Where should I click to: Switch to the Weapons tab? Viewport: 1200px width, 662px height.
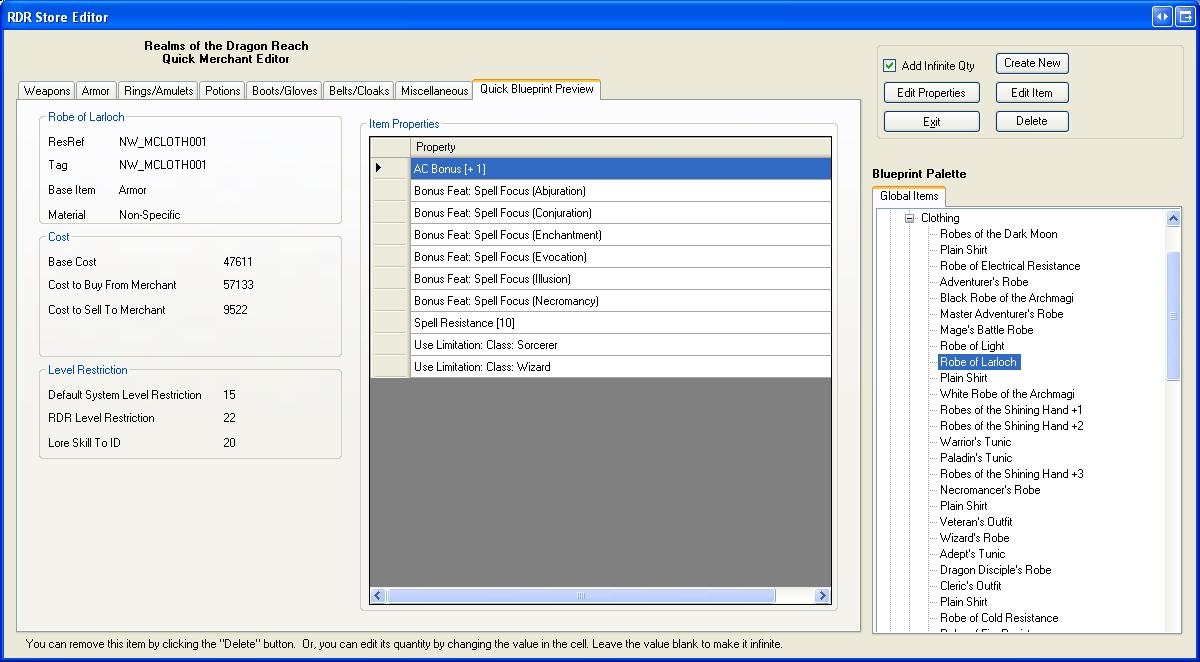(x=47, y=91)
